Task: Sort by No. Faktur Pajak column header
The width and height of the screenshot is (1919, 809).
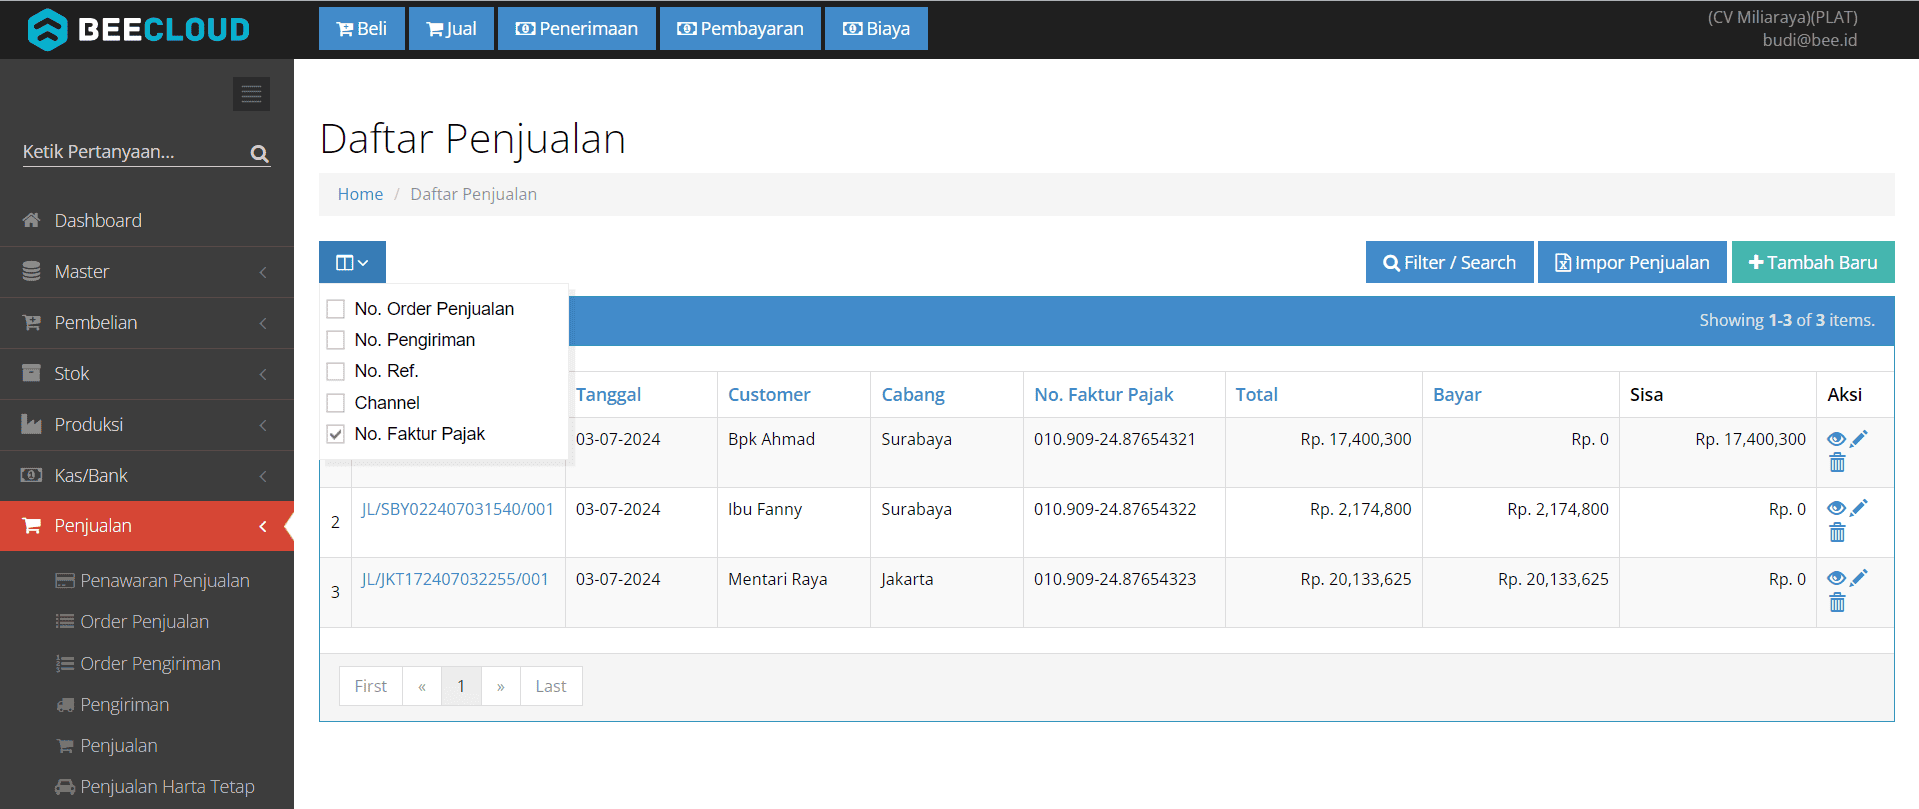Action: click(1104, 395)
